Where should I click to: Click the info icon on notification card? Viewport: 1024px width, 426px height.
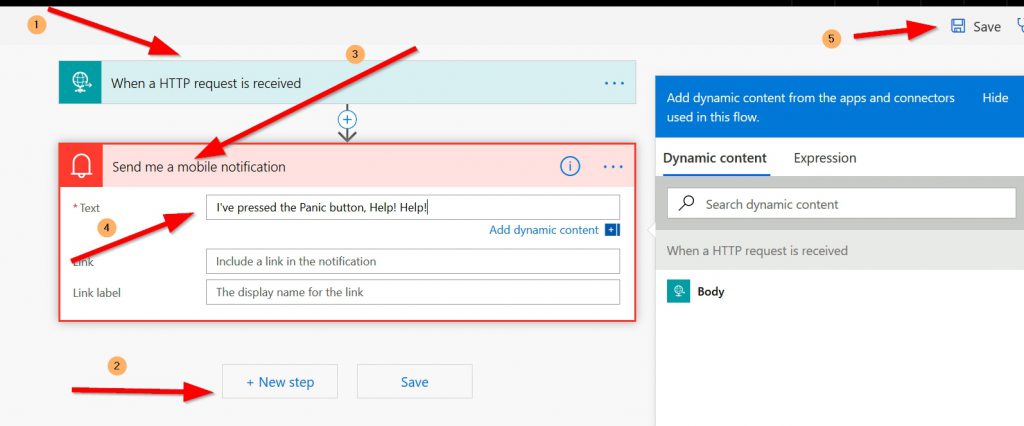coord(570,166)
